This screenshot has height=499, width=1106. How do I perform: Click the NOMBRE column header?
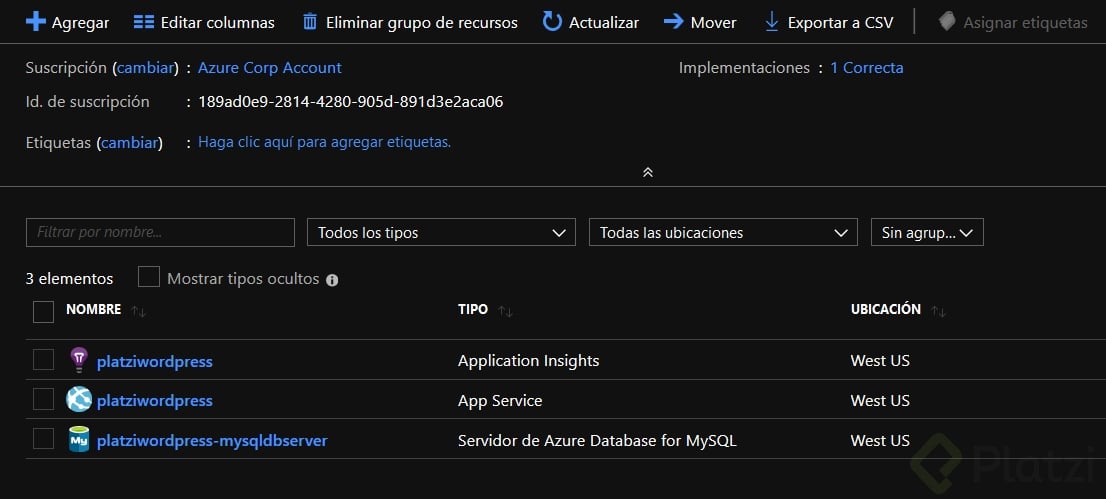[x=94, y=309]
